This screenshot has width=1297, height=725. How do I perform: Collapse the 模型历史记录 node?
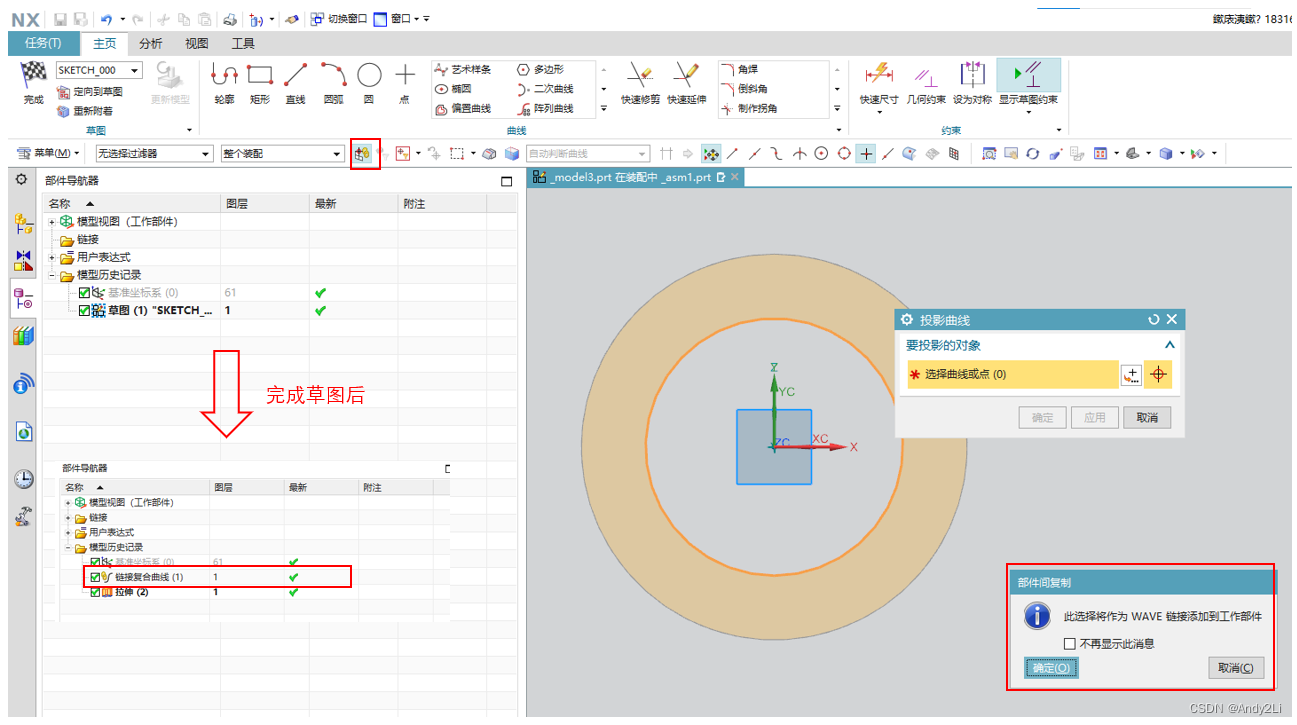(x=52, y=275)
